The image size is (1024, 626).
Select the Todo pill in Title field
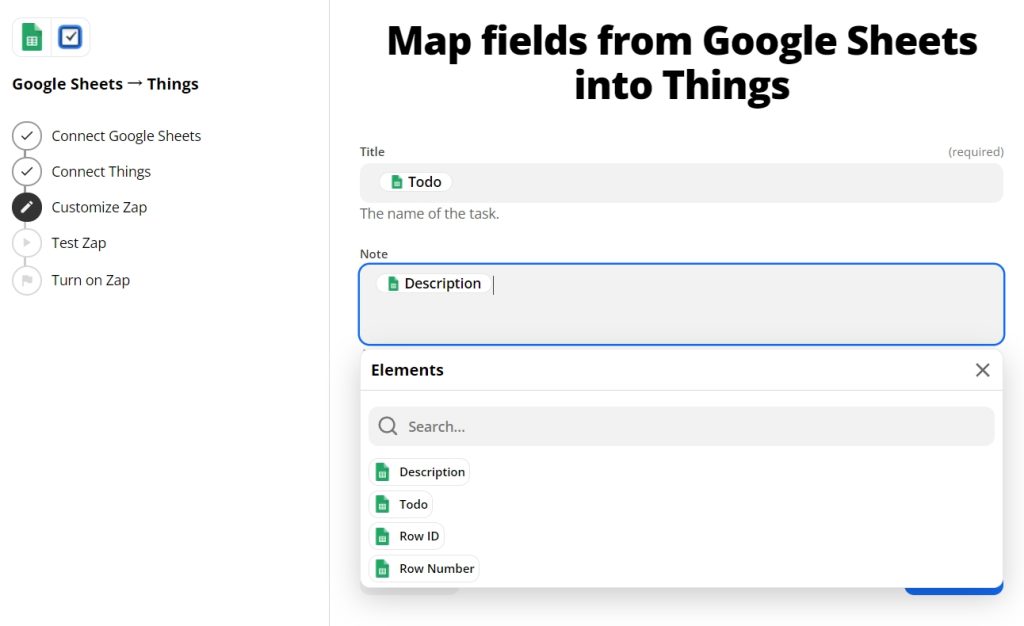415,182
